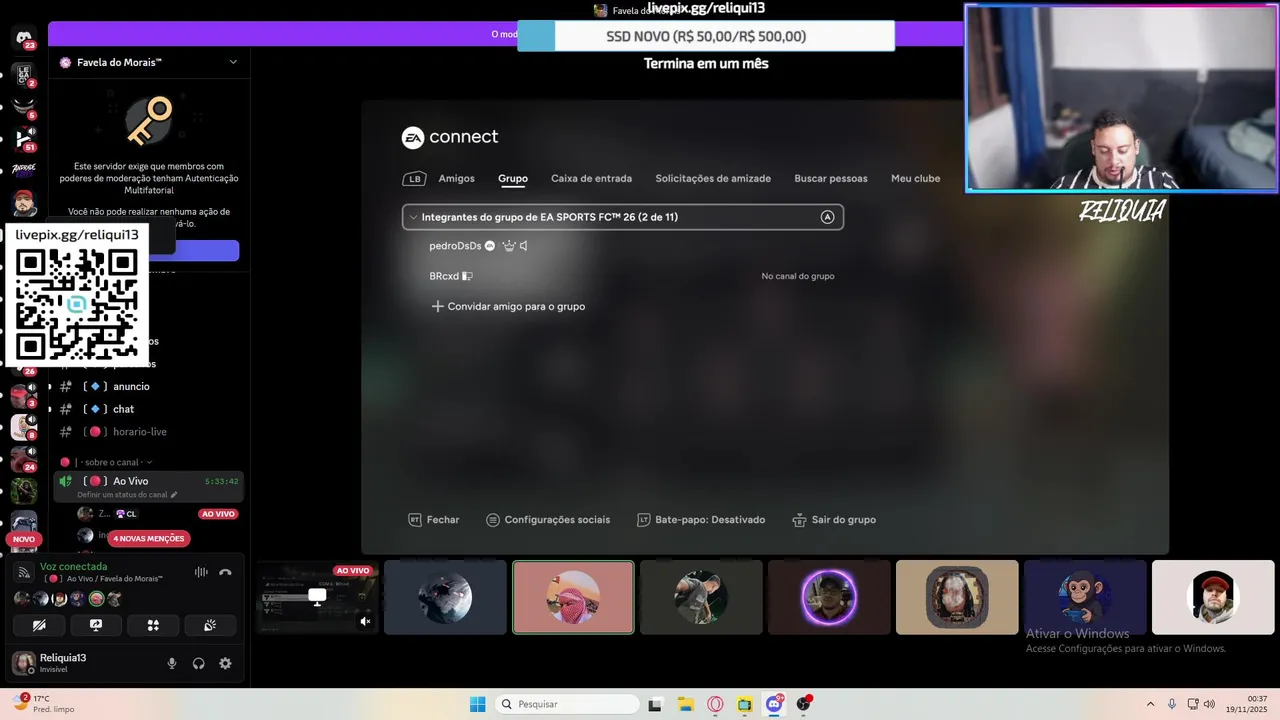Select participant tile with purple ring avatar
Image resolution: width=1280 pixels, height=720 pixels.
click(x=829, y=597)
